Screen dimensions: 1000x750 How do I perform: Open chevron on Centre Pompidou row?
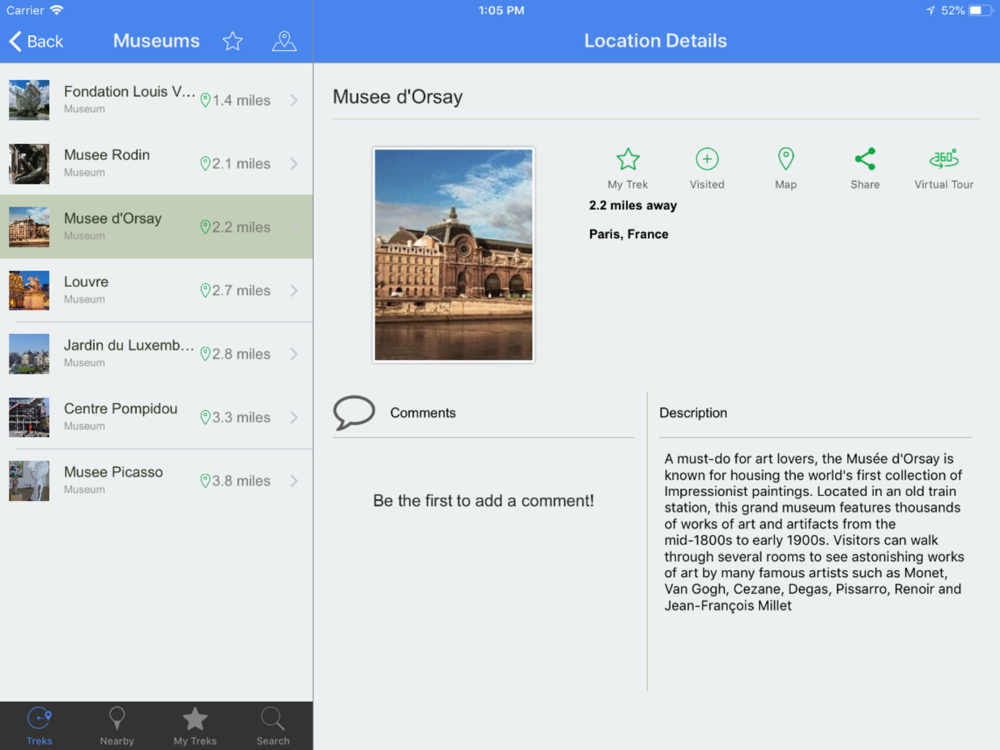click(x=294, y=417)
